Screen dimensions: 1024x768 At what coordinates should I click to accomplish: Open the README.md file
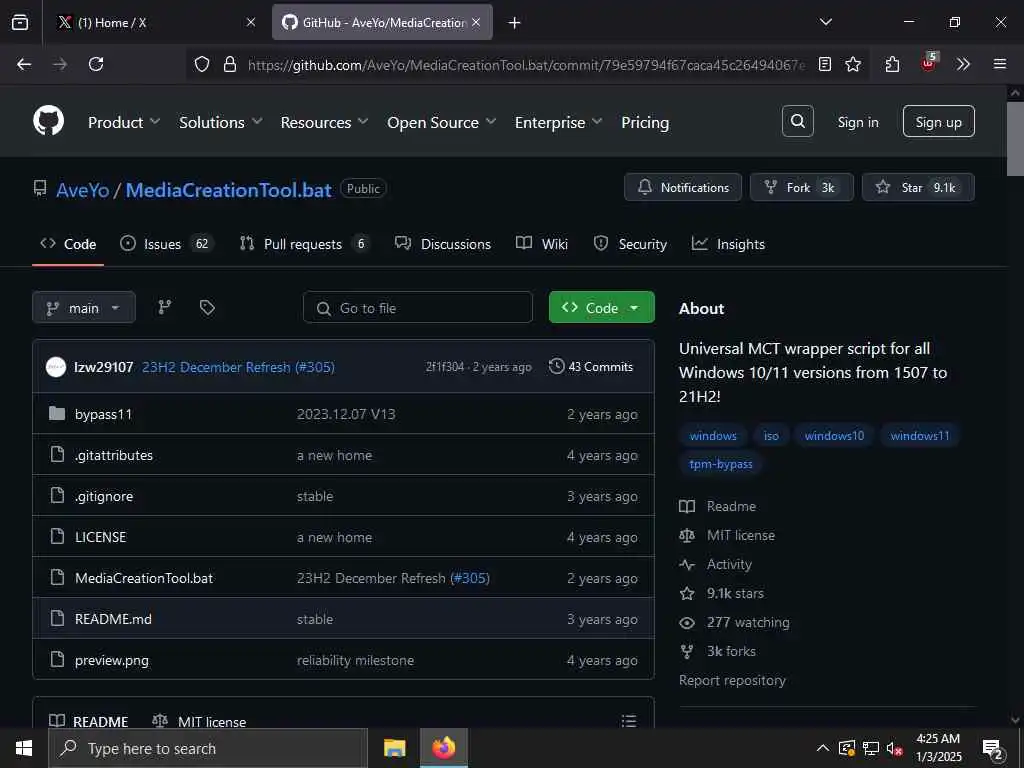[113, 619]
